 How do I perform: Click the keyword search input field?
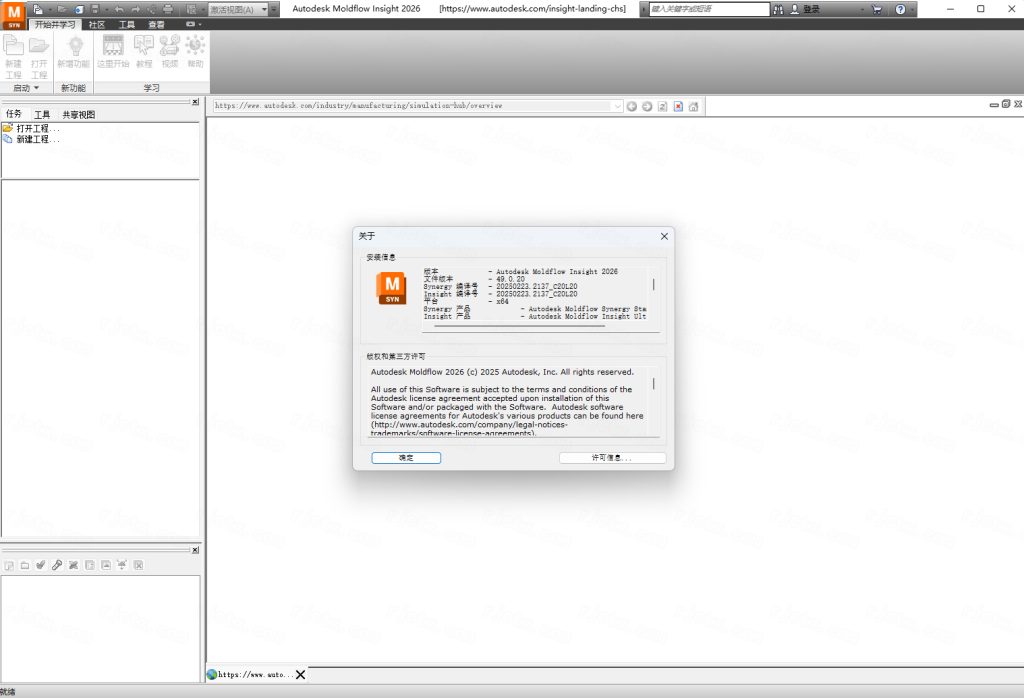[x=708, y=9]
